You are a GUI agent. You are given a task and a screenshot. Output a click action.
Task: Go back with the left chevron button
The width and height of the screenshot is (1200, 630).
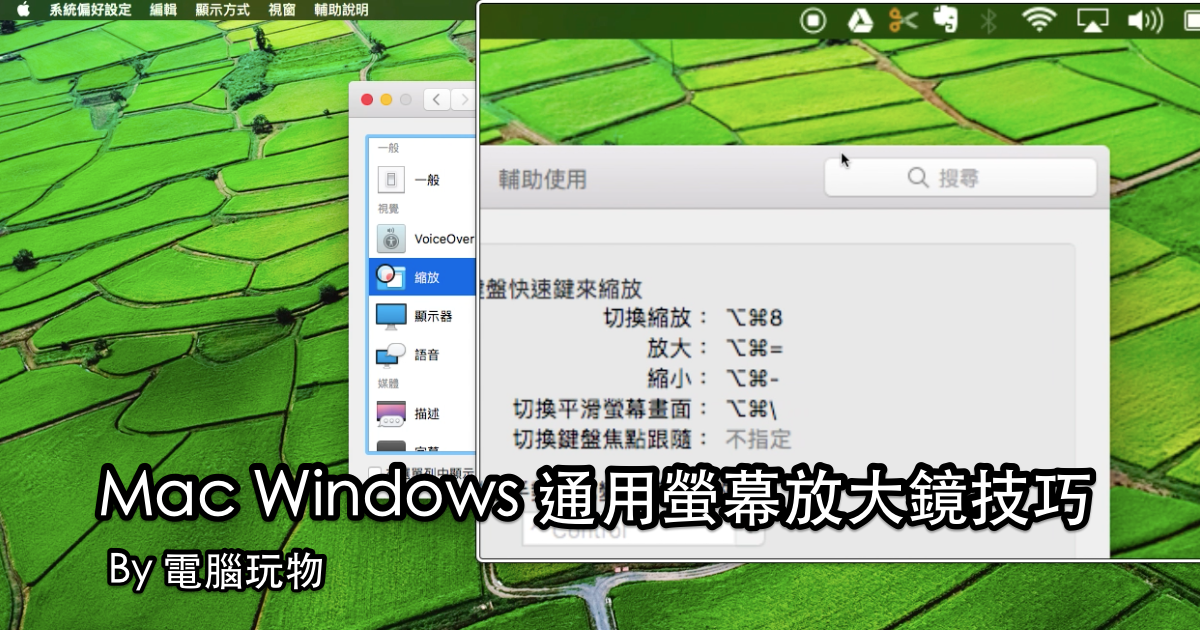click(436, 99)
